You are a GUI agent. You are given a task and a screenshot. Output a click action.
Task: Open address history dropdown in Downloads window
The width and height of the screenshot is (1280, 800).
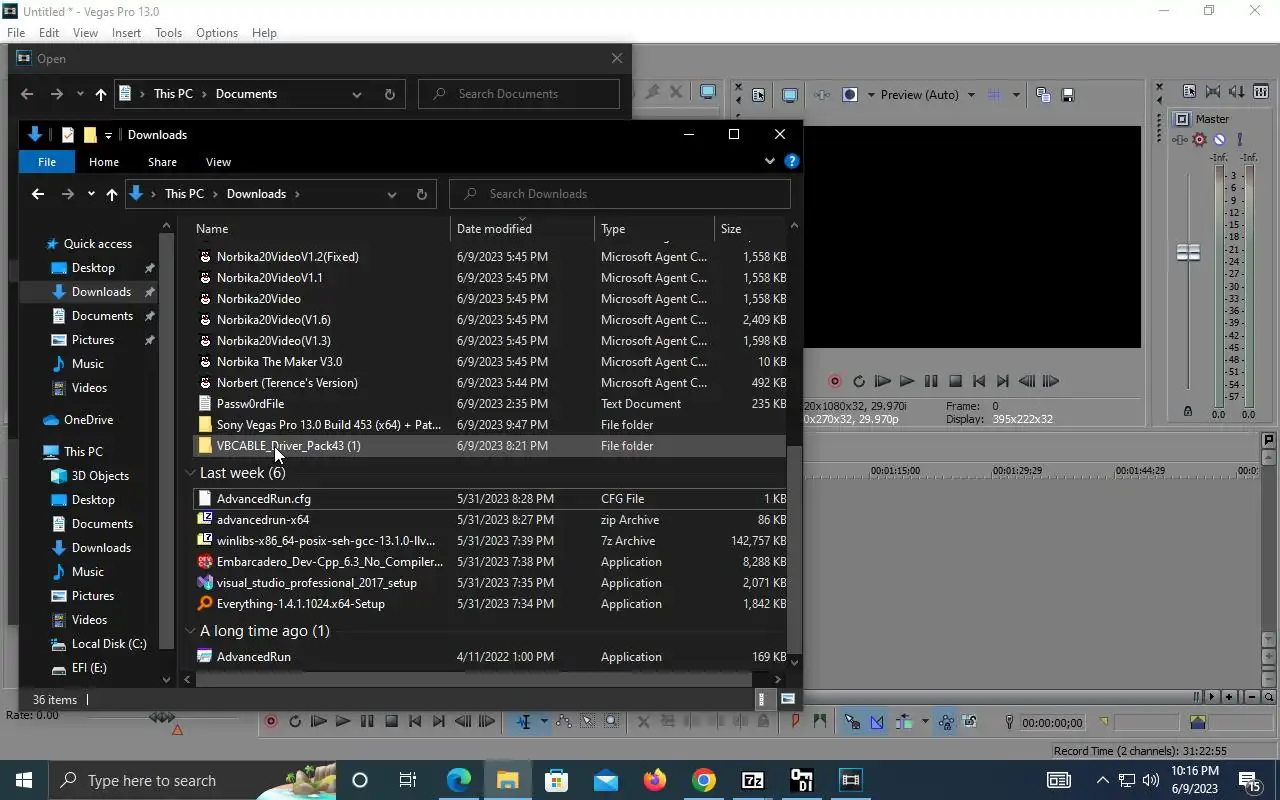point(392,194)
